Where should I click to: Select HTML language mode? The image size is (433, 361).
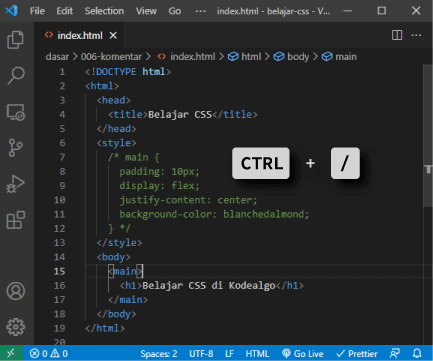click(257, 353)
